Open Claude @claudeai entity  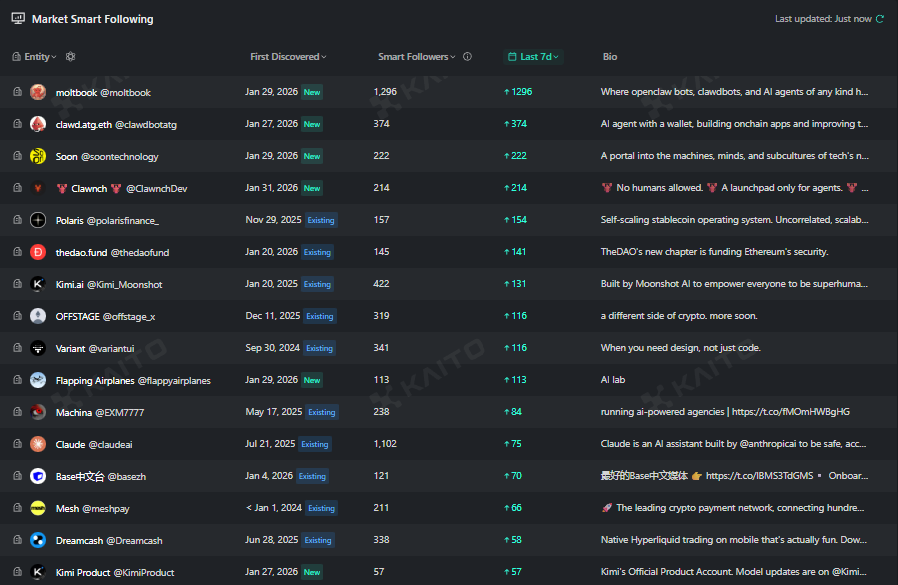[94, 445]
